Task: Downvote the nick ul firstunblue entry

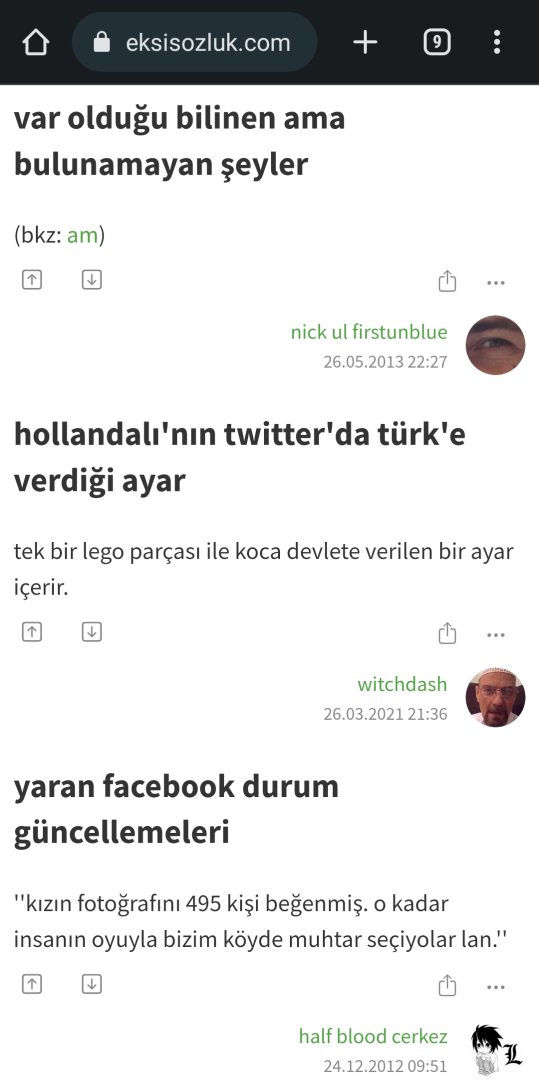Action: point(92,280)
